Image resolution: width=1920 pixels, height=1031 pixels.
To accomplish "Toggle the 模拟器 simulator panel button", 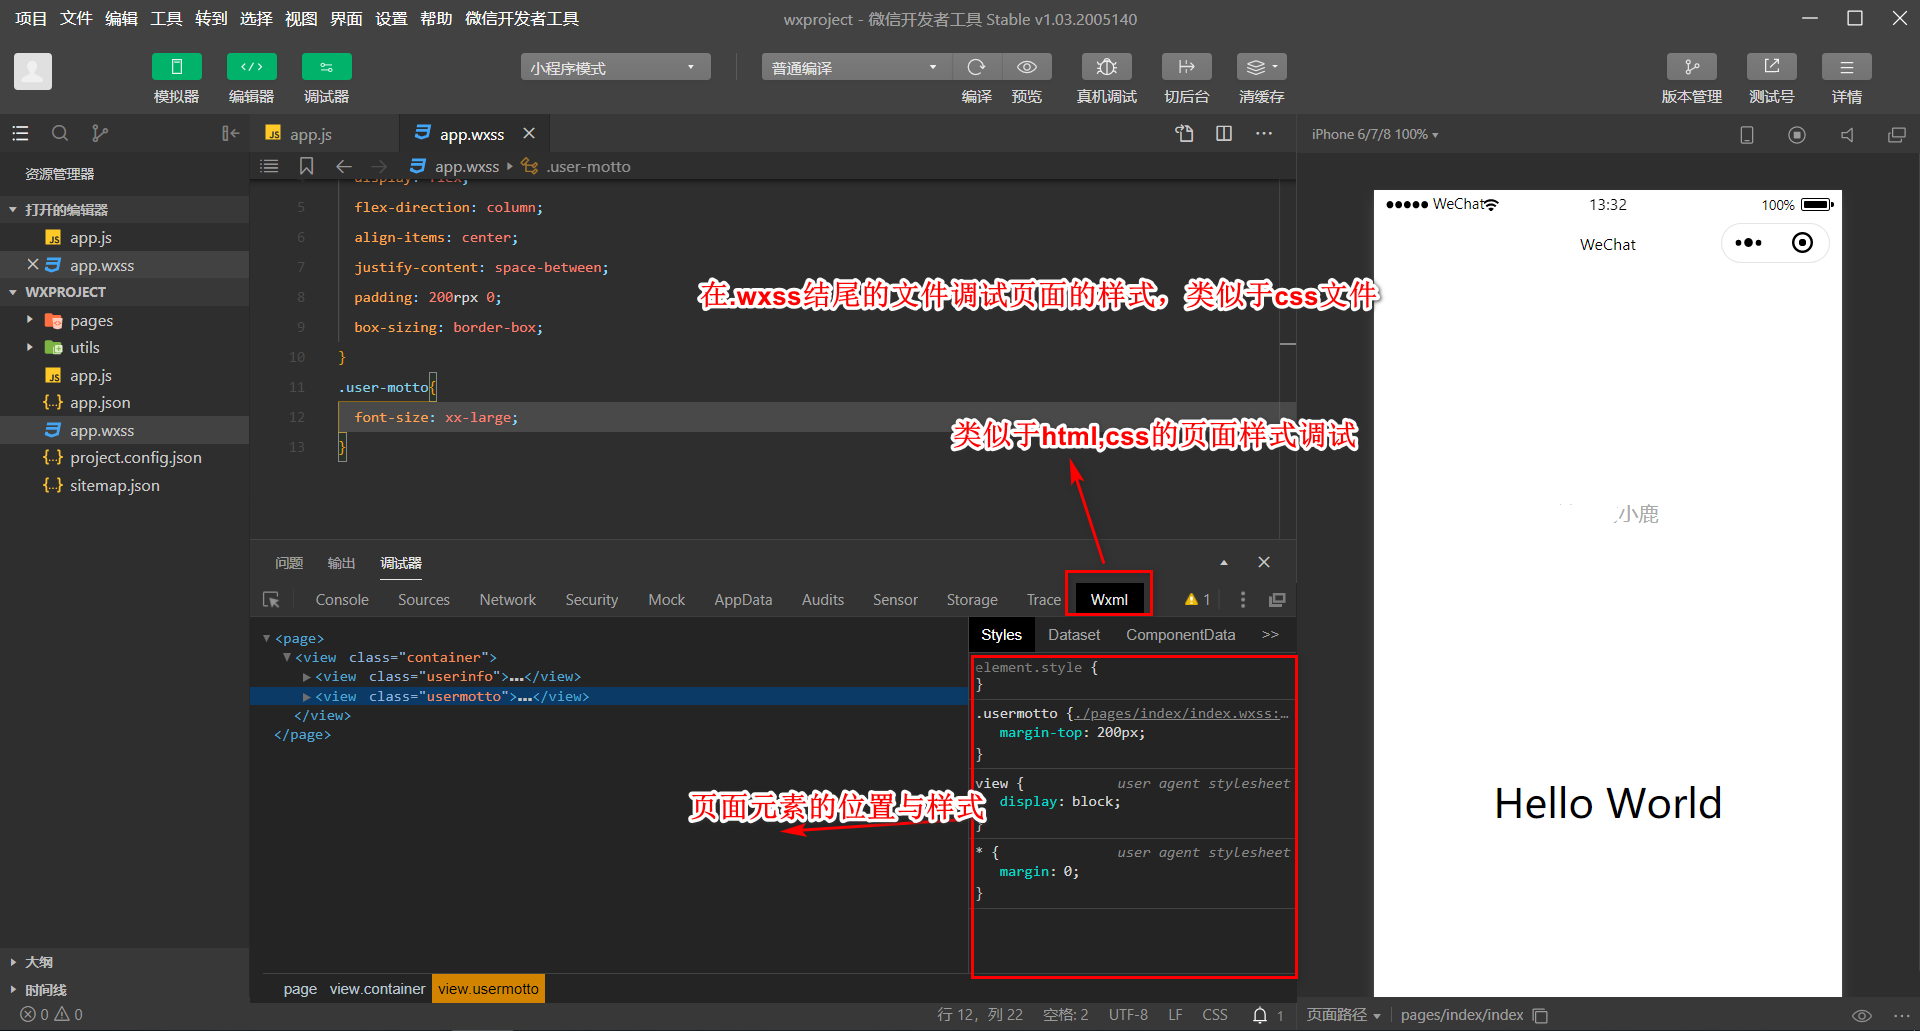I will (x=176, y=67).
